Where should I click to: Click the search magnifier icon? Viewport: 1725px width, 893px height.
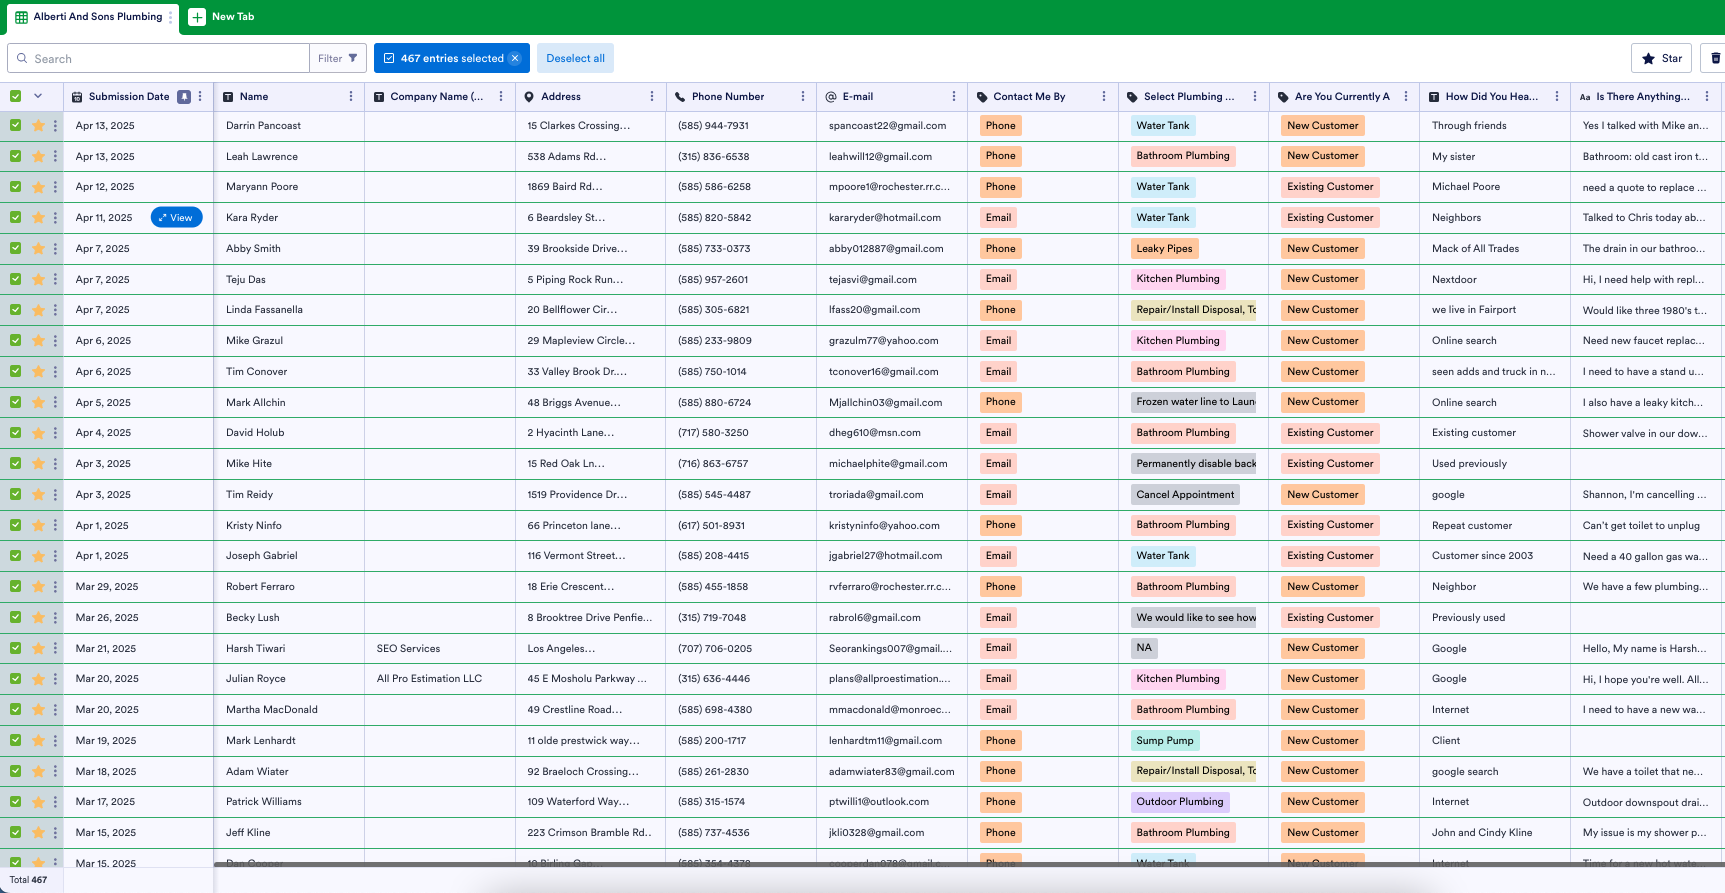coord(22,58)
